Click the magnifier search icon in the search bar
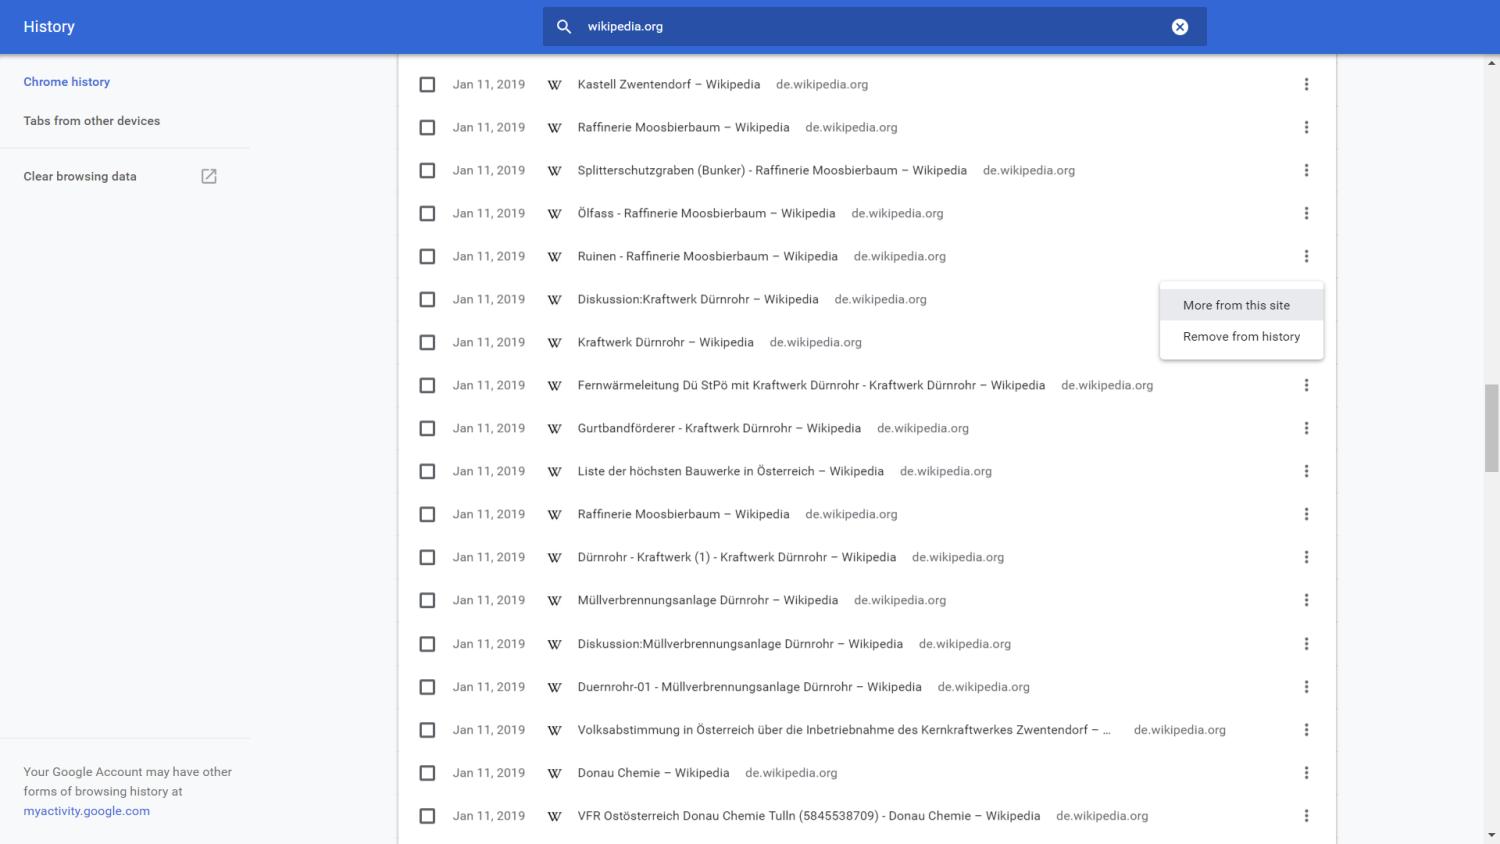 click(564, 27)
